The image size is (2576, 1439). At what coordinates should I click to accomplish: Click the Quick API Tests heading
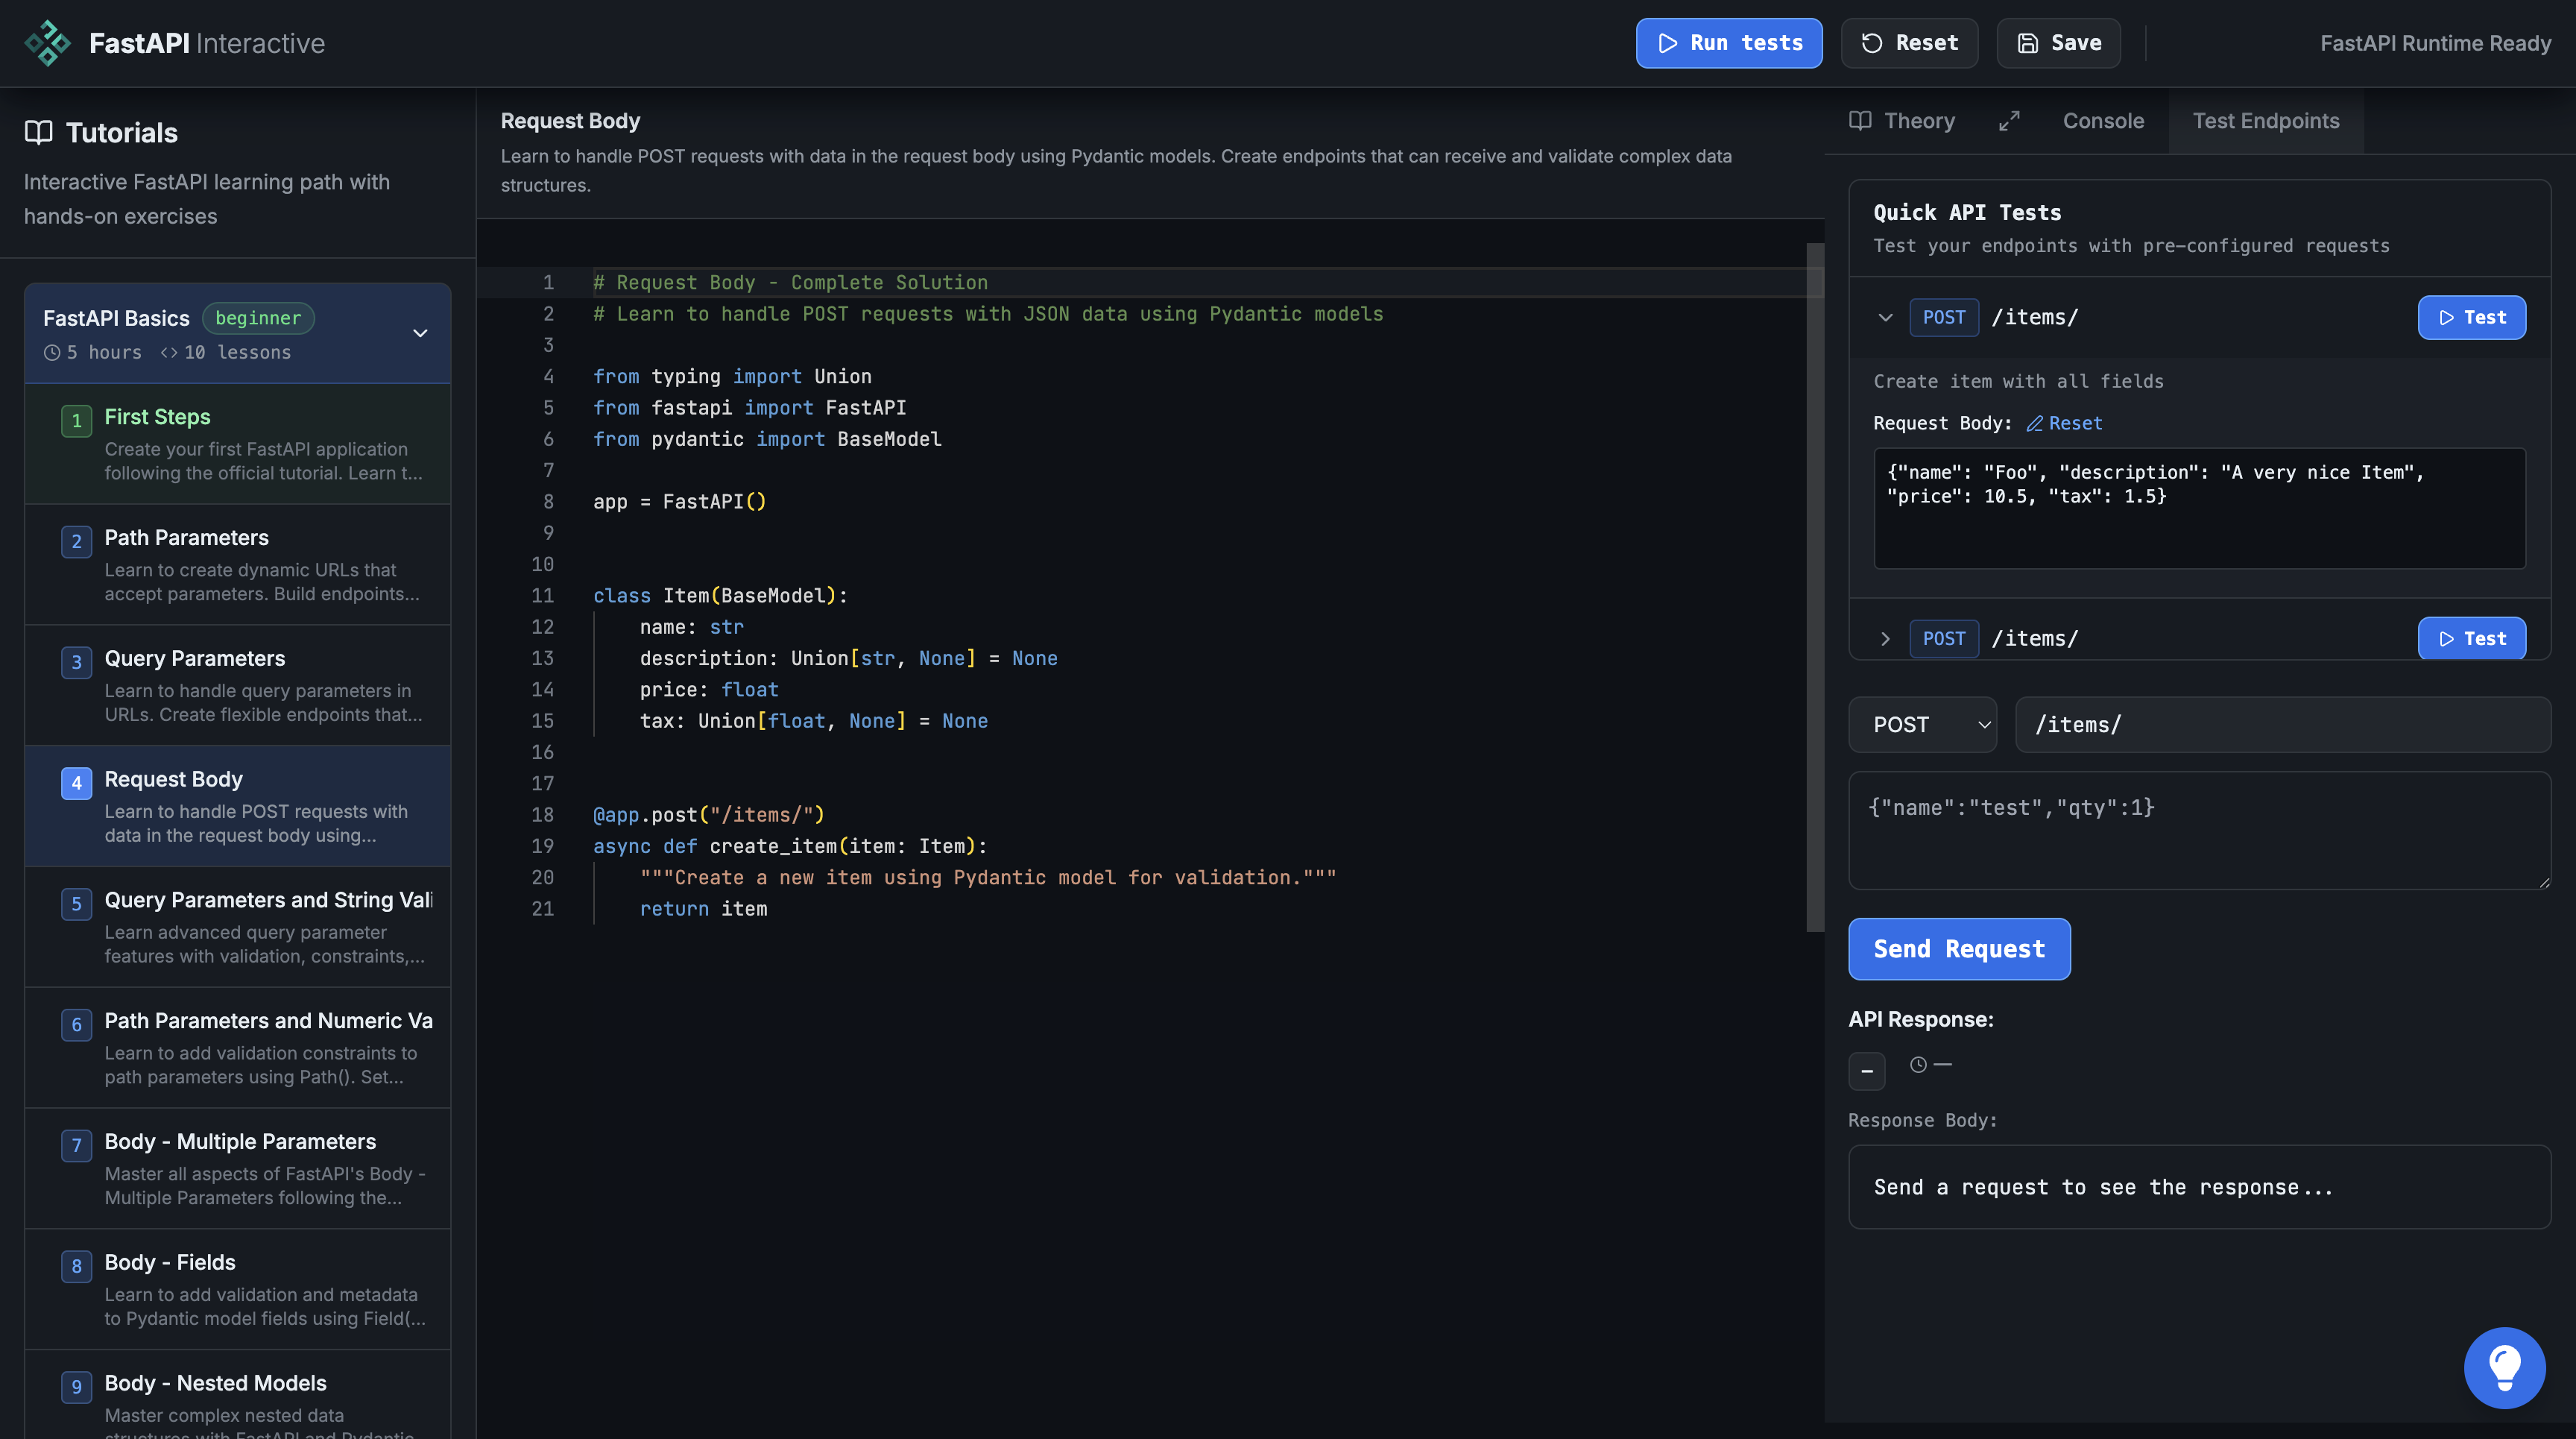point(1967,212)
